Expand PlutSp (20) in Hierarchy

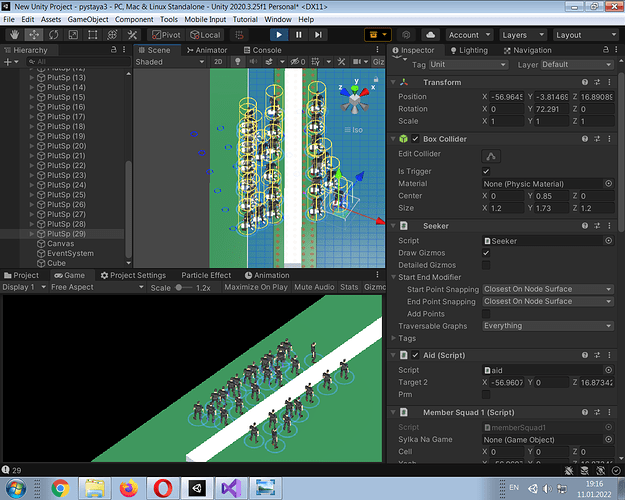[x=31, y=146]
